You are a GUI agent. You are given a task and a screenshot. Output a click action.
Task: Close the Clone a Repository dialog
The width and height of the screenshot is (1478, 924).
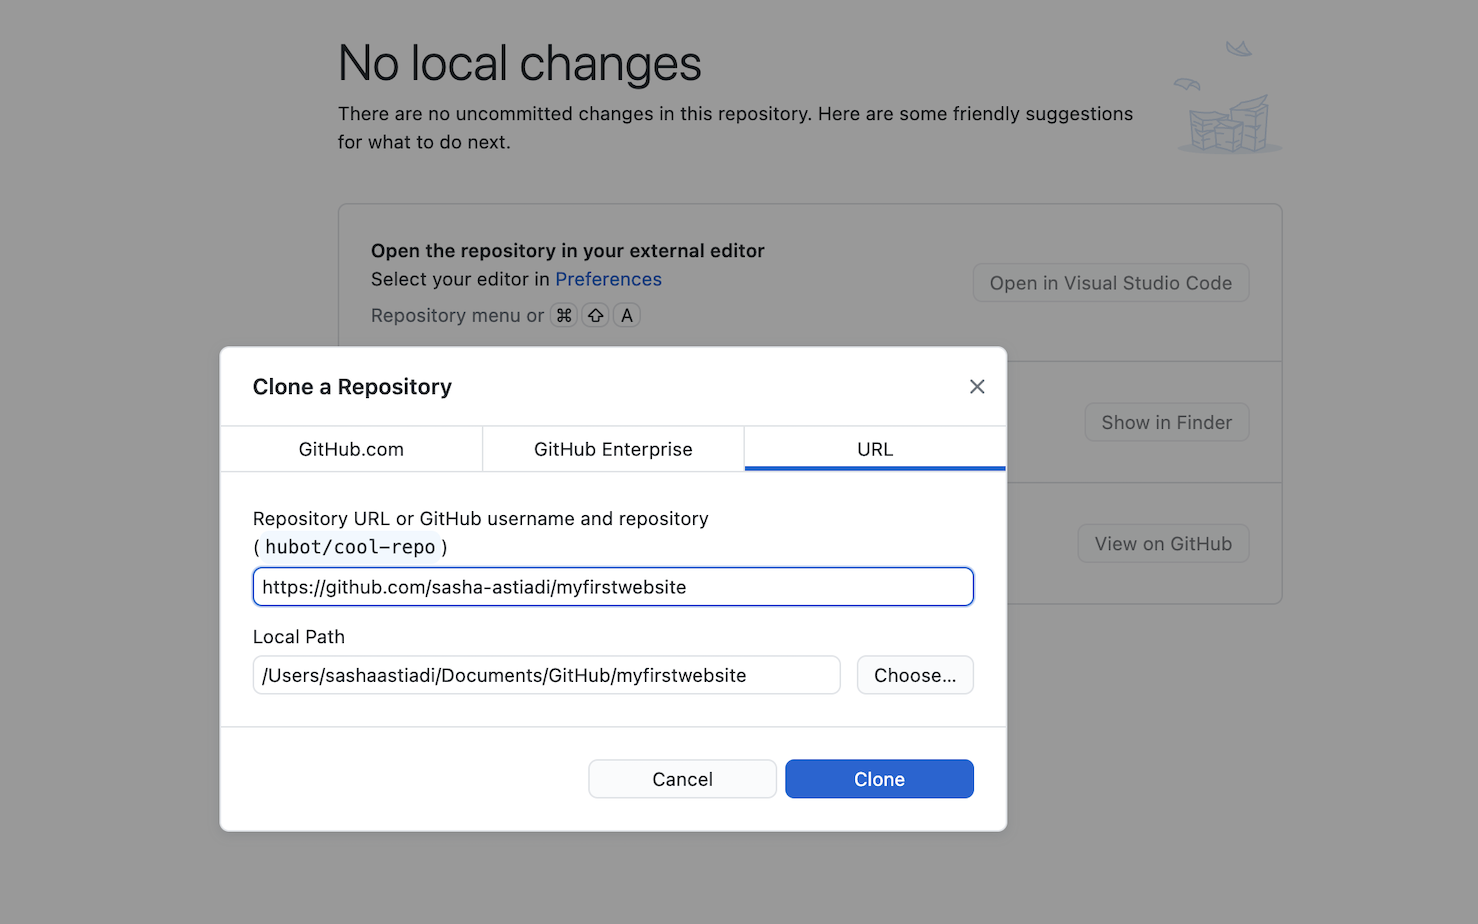(x=977, y=387)
